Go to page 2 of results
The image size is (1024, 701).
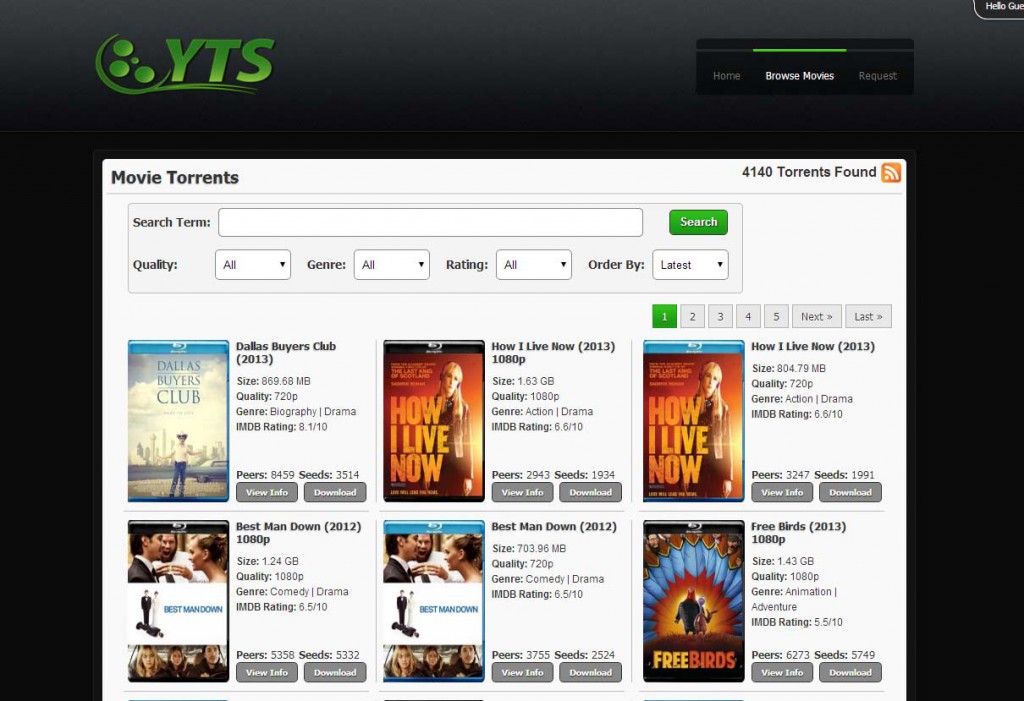(x=692, y=316)
